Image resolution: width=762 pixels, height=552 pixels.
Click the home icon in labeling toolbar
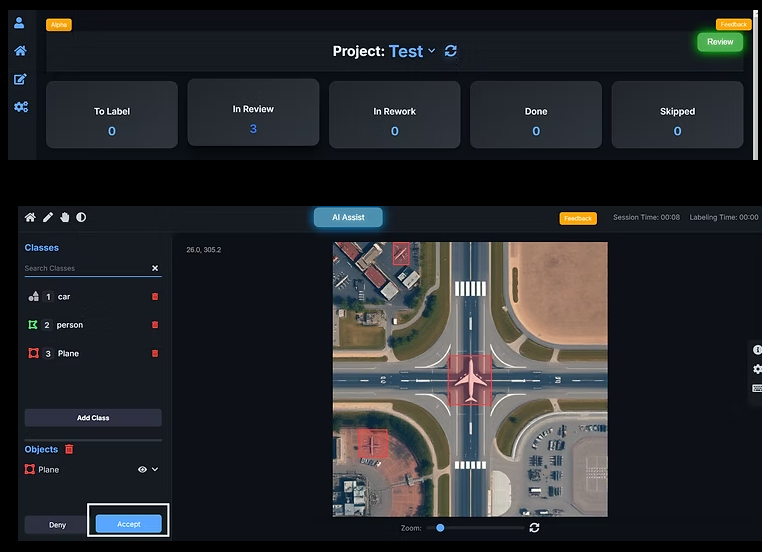(31, 217)
